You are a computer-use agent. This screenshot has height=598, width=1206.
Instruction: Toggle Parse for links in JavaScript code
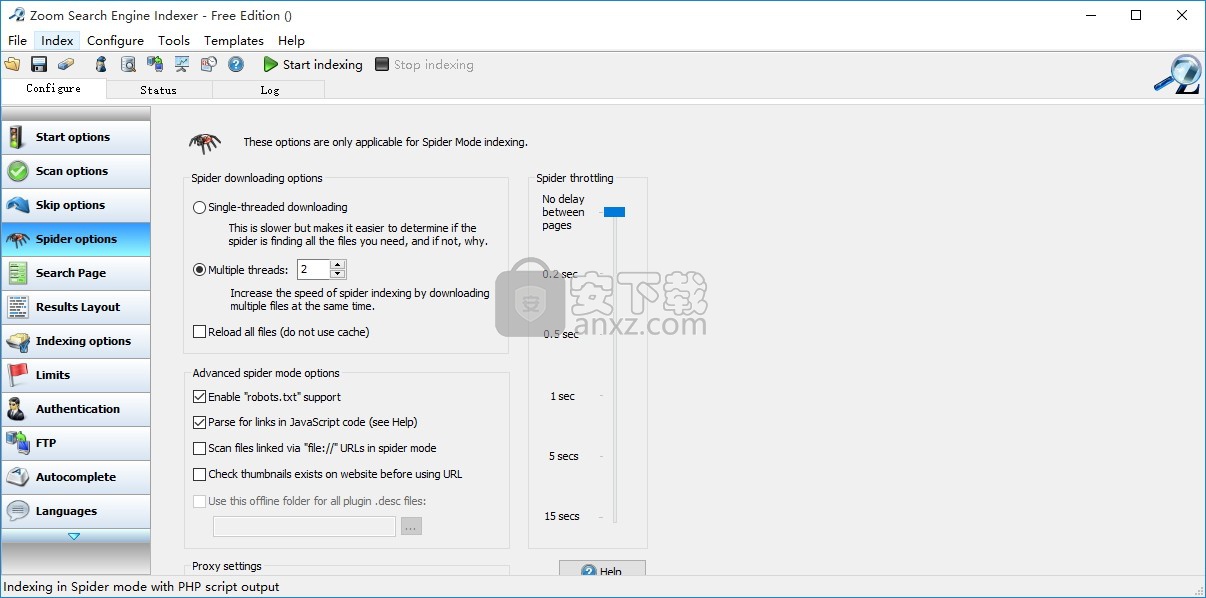[x=199, y=422]
